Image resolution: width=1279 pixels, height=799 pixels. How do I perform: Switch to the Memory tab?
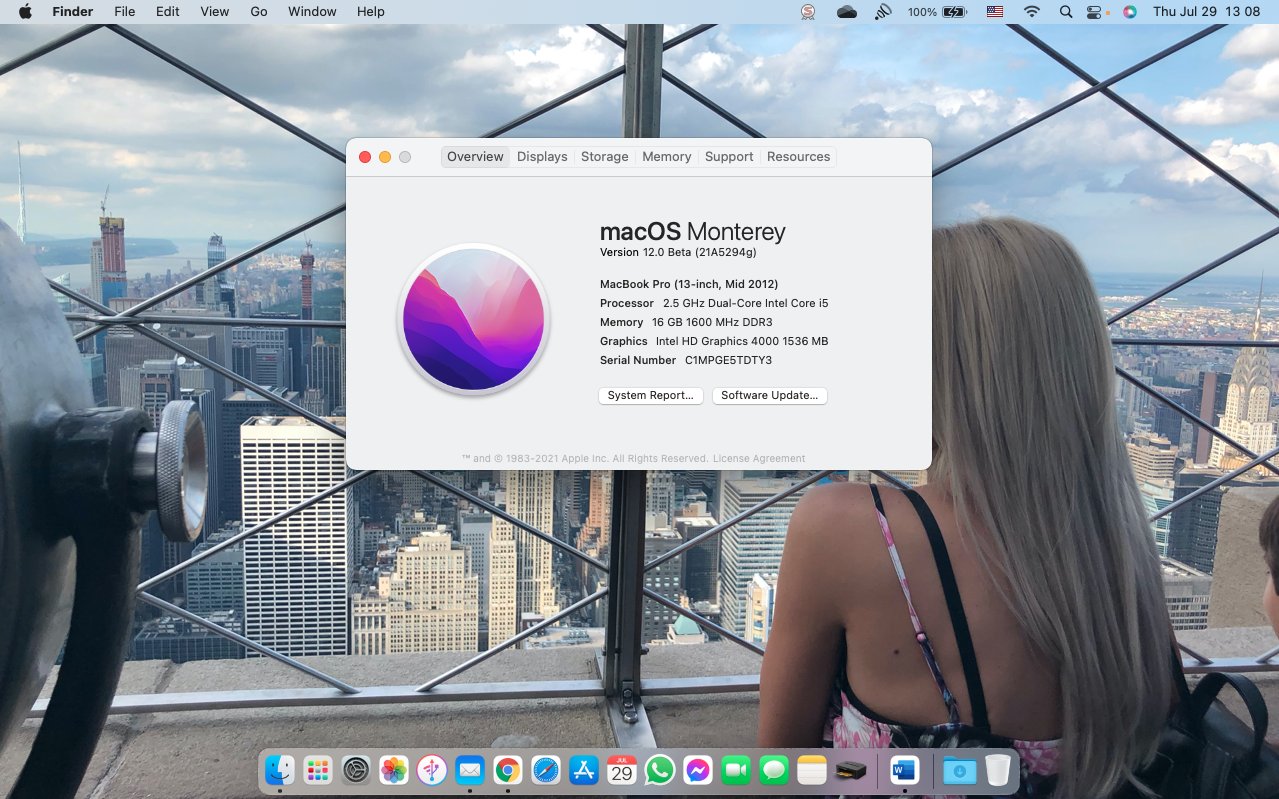pyautogui.click(x=667, y=157)
